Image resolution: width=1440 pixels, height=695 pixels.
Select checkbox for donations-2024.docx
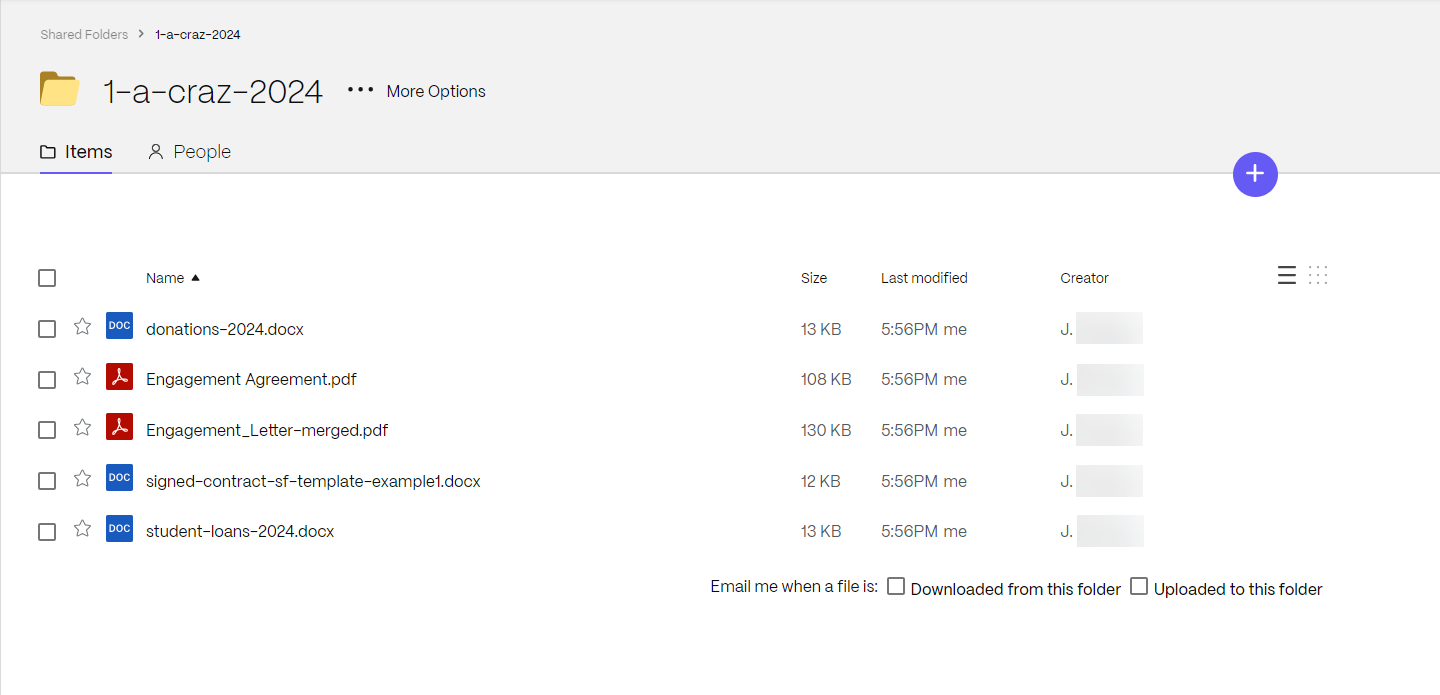coord(47,329)
